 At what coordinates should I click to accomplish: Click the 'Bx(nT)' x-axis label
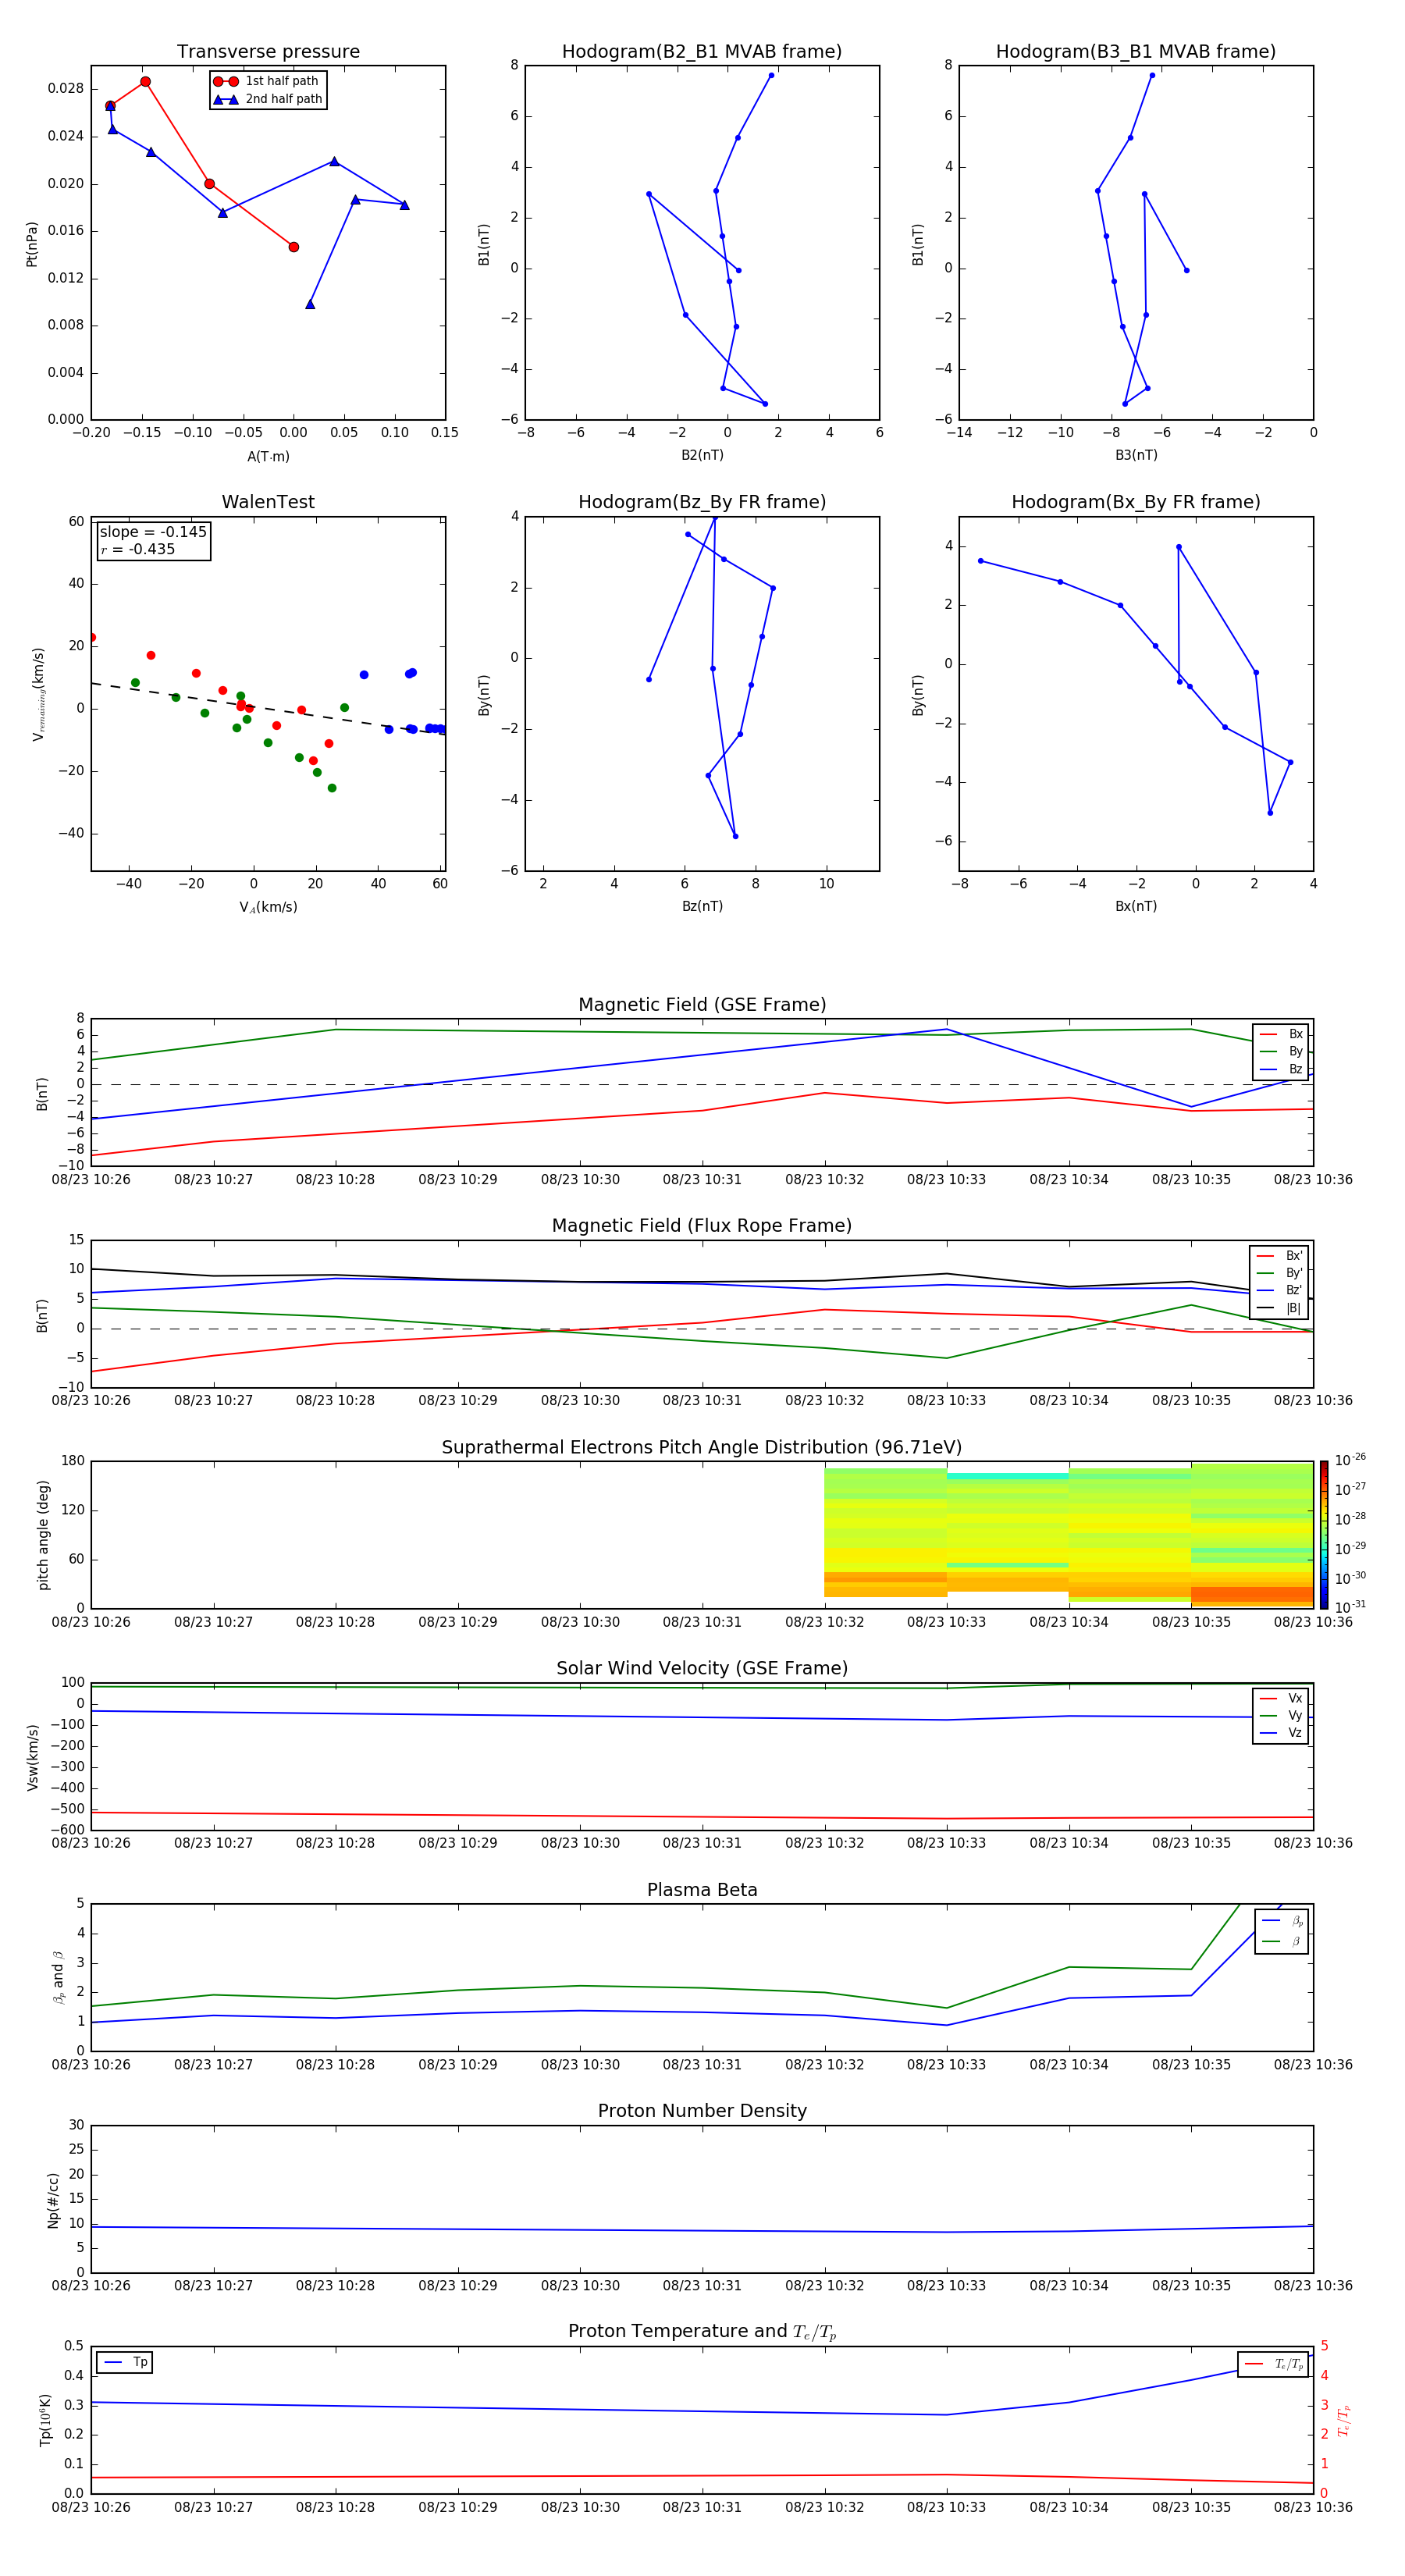[x=1136, y=906]
